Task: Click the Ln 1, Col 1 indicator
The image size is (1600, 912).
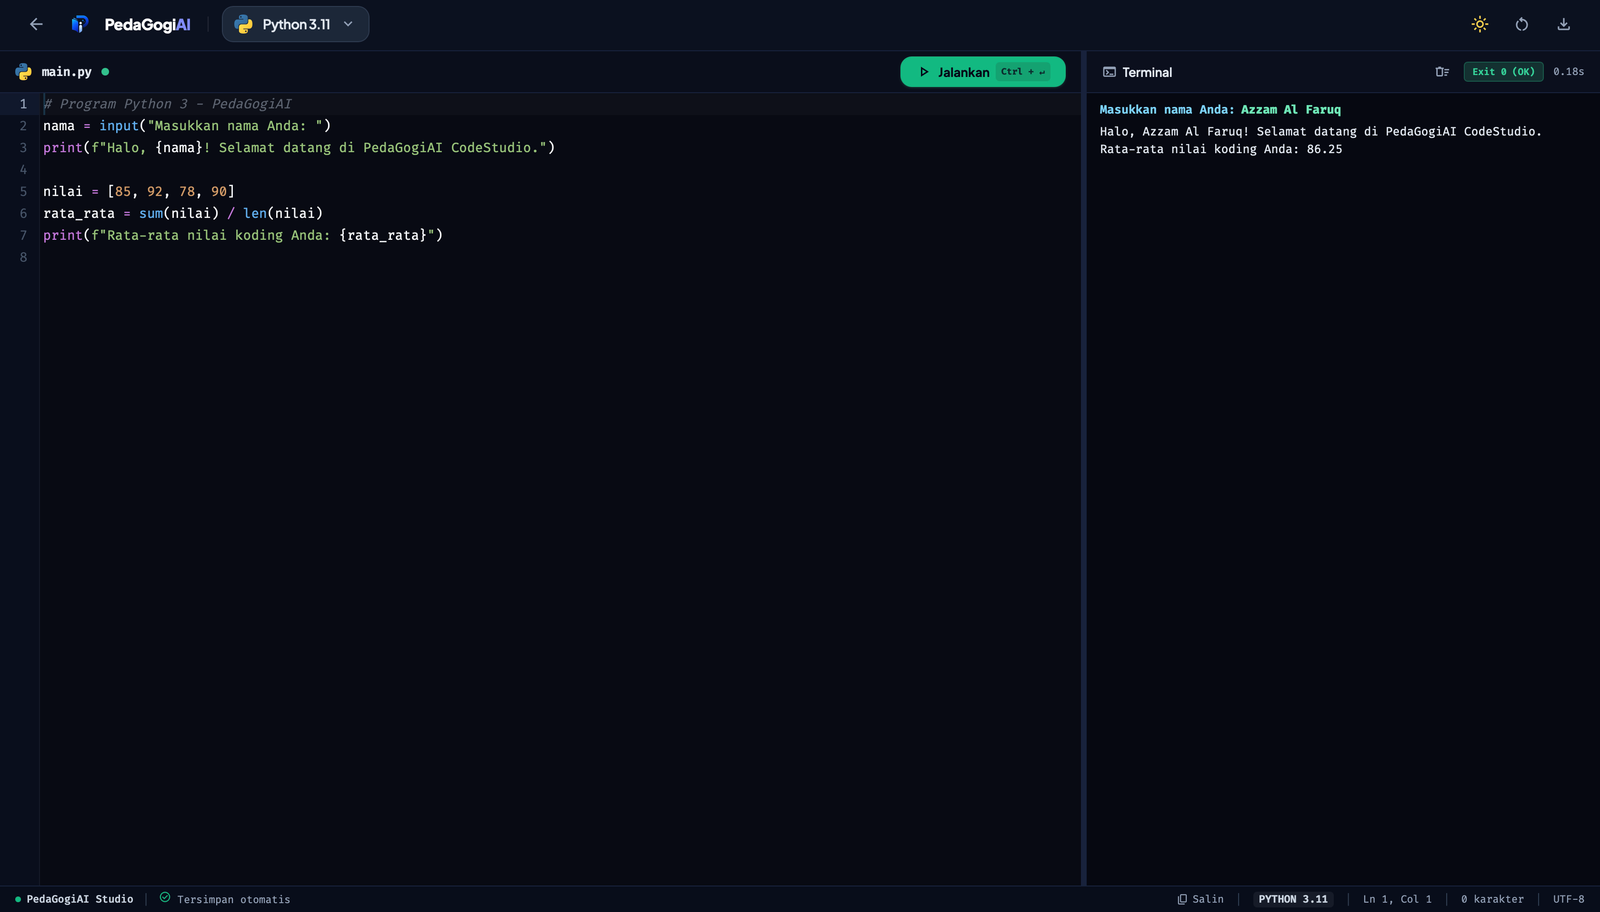Action: [x=1397, y=899]
